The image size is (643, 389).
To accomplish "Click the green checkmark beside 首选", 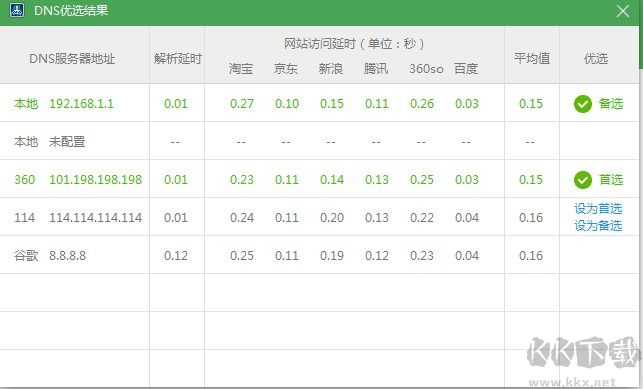I will pyautogui.click(x=583, y=180).
